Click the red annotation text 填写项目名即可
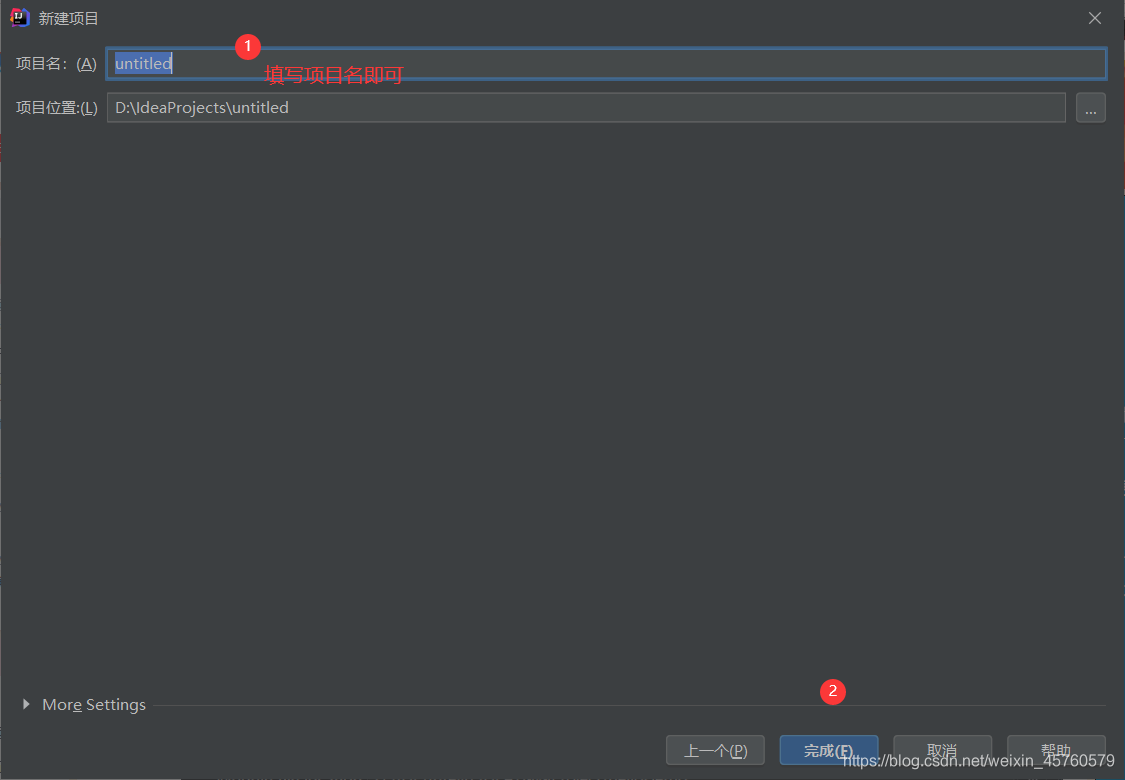 [333, 75]
